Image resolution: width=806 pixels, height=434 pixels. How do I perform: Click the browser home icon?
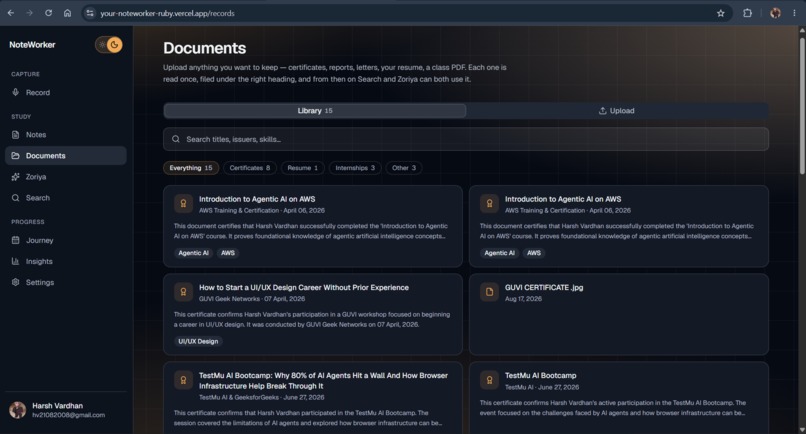pyautogui.click(x=67, y=13)
